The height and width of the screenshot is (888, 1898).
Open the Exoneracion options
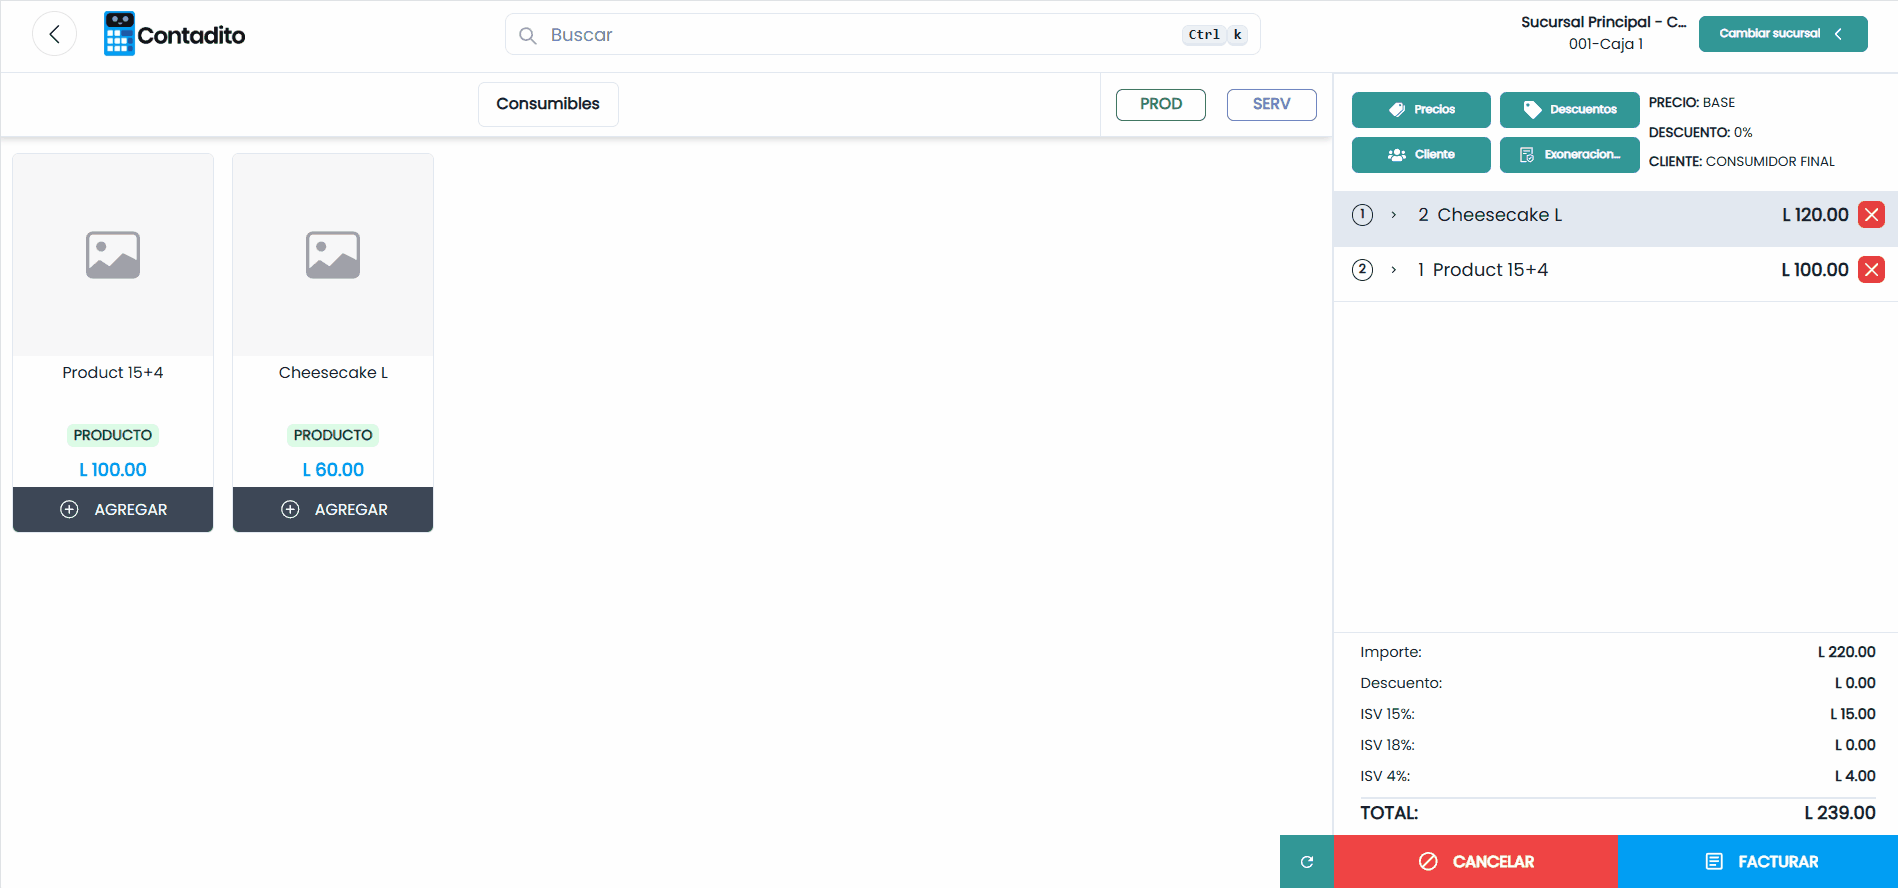[1570, 155]
